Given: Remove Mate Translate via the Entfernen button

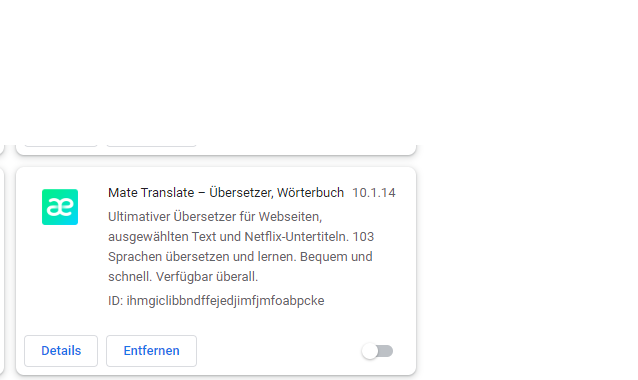Looking at the screenshot, I should point(151,351).
